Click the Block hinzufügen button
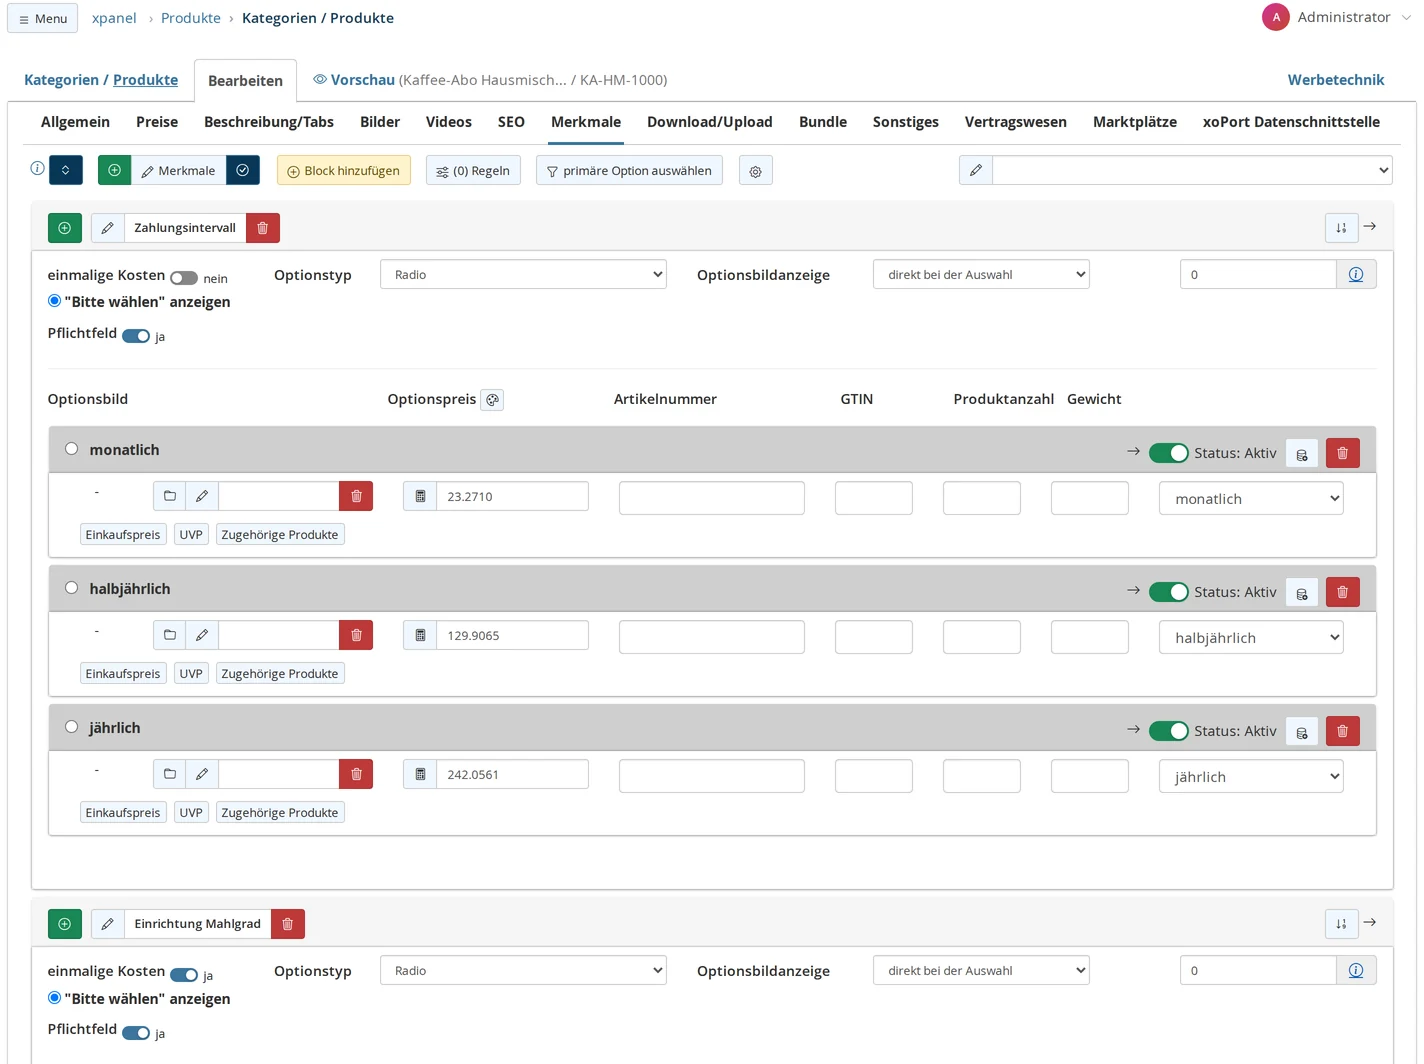Screen dimensions: 1424x1064 tap(344, 171)
